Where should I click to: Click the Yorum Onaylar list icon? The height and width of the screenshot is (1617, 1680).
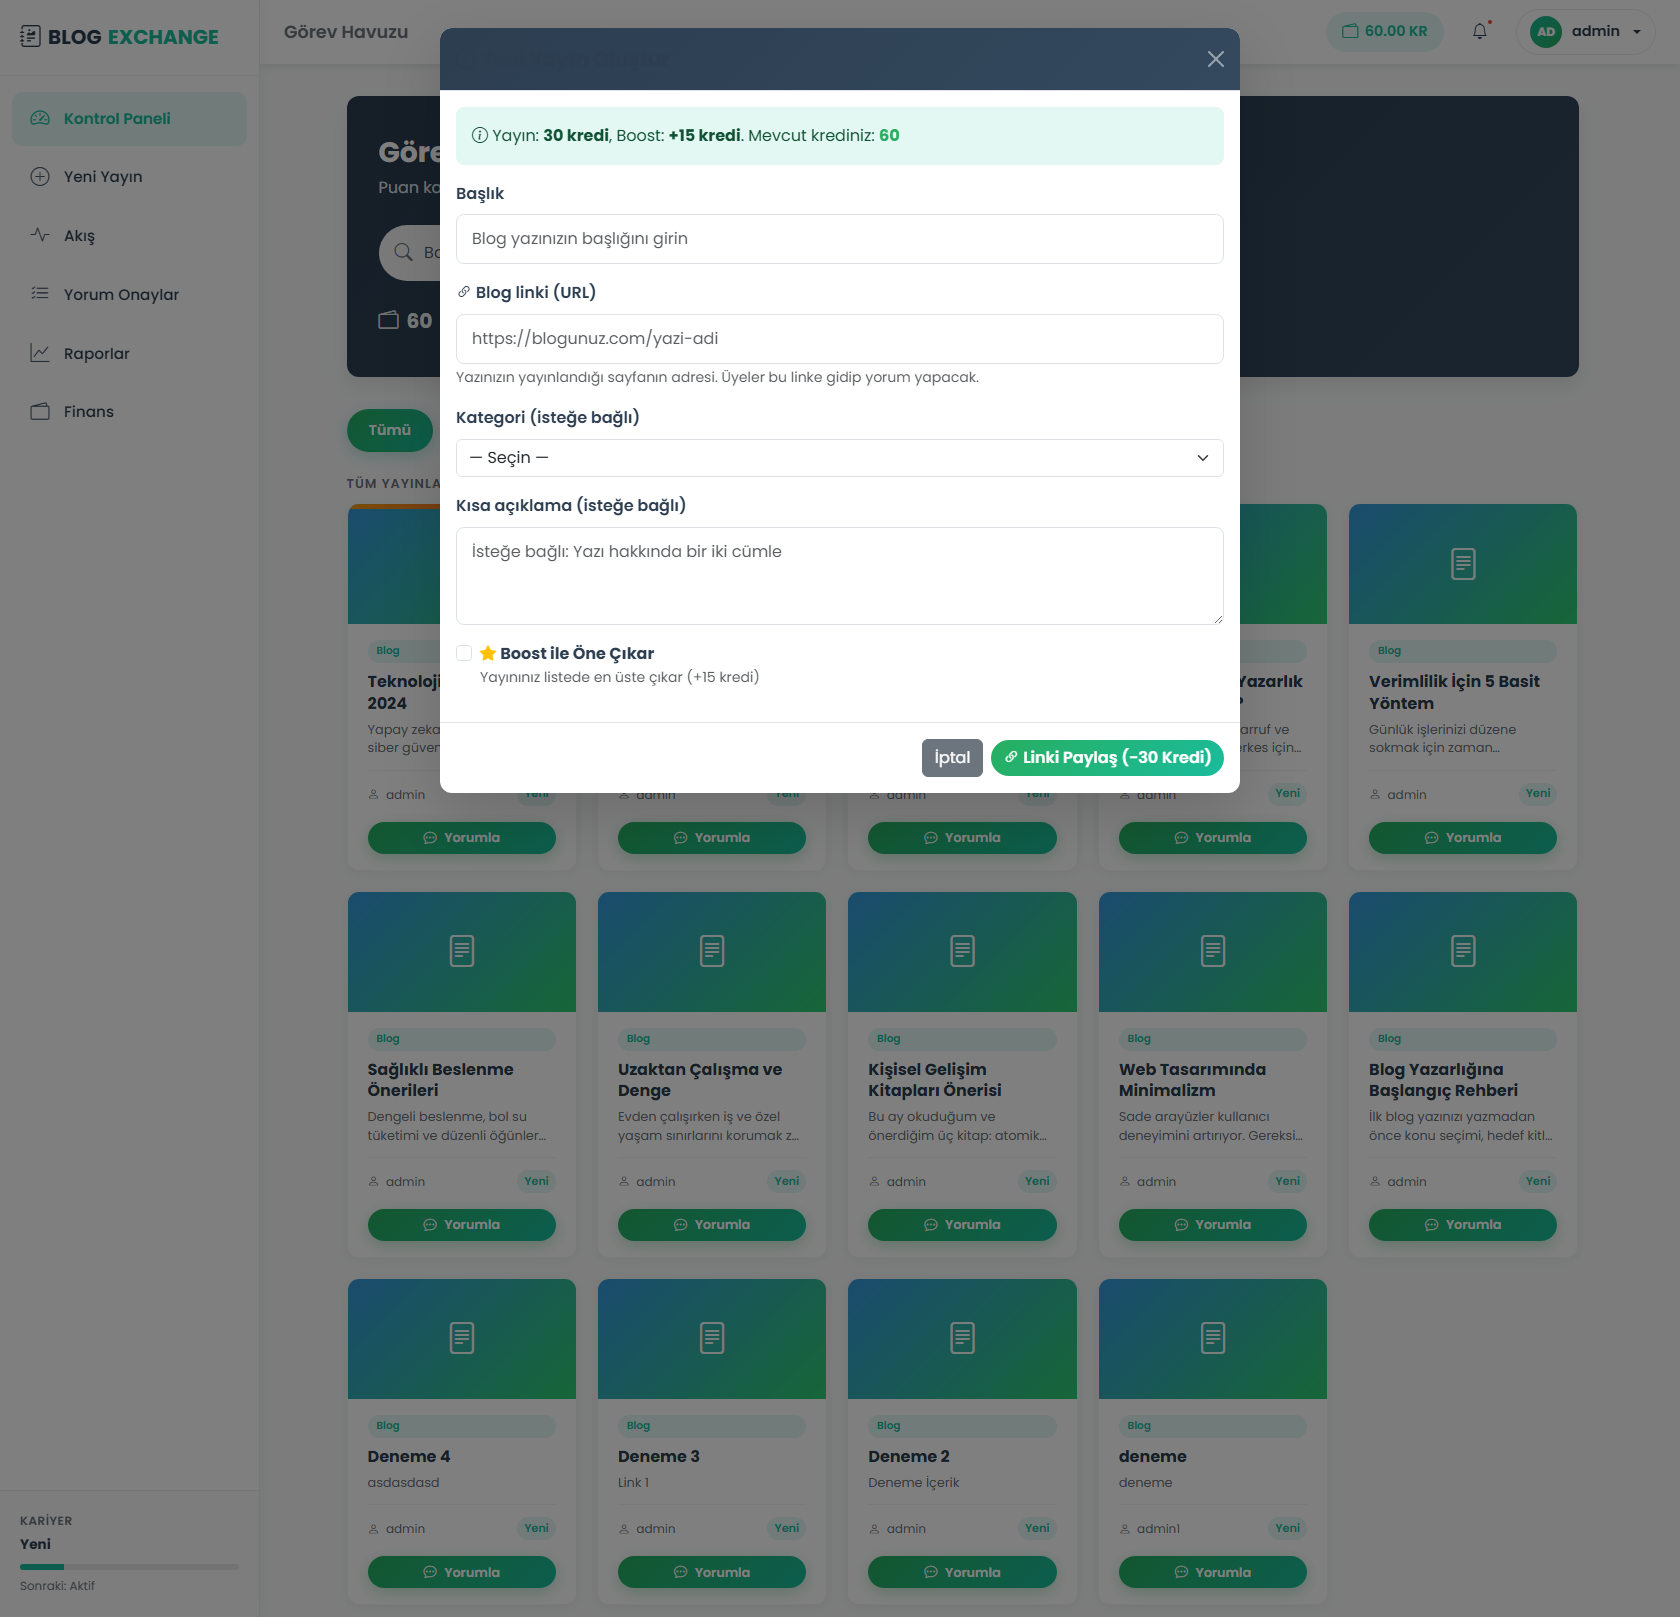pyautogui.click(x=40, y=294)
